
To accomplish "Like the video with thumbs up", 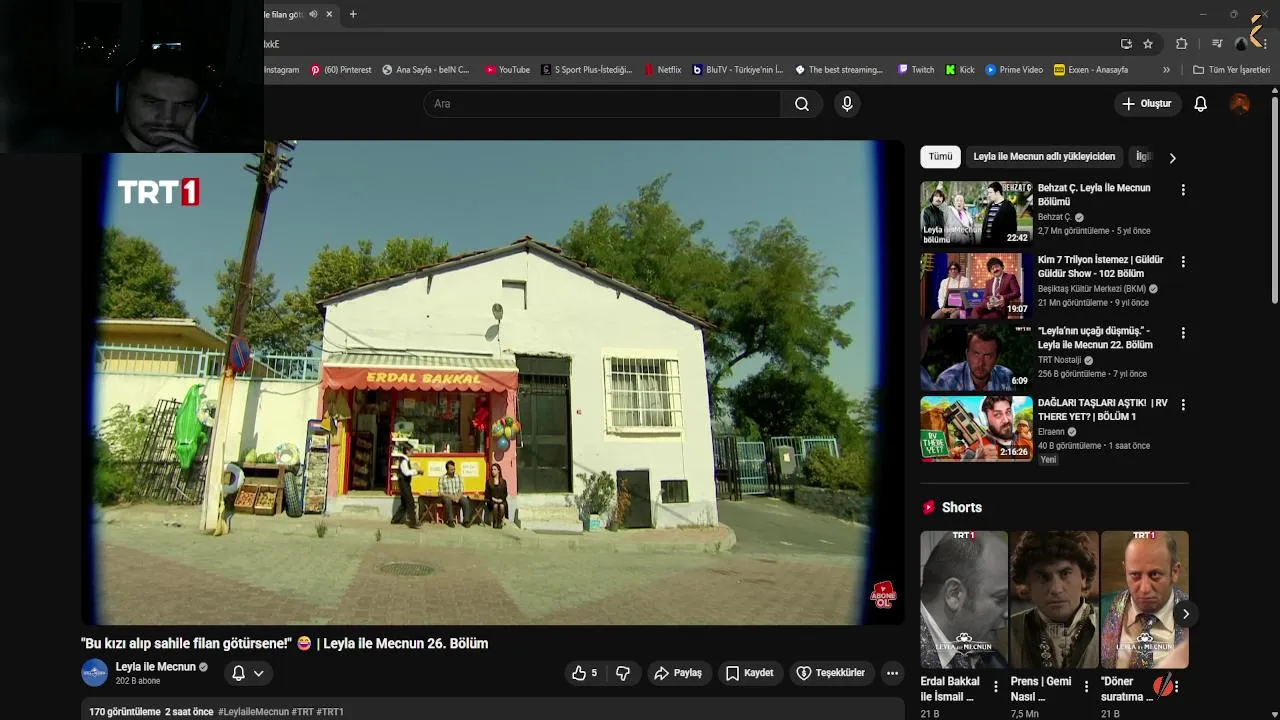I will 585,673.
